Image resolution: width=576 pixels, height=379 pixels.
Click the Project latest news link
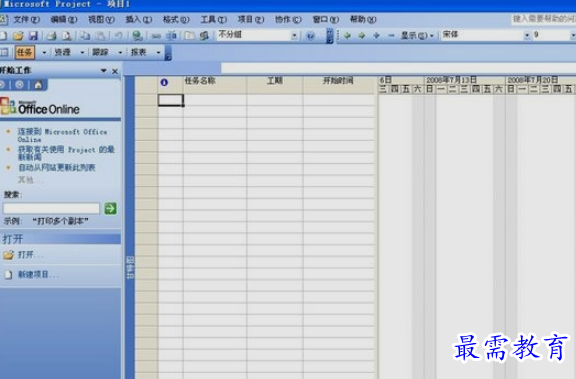coord(66,153)
